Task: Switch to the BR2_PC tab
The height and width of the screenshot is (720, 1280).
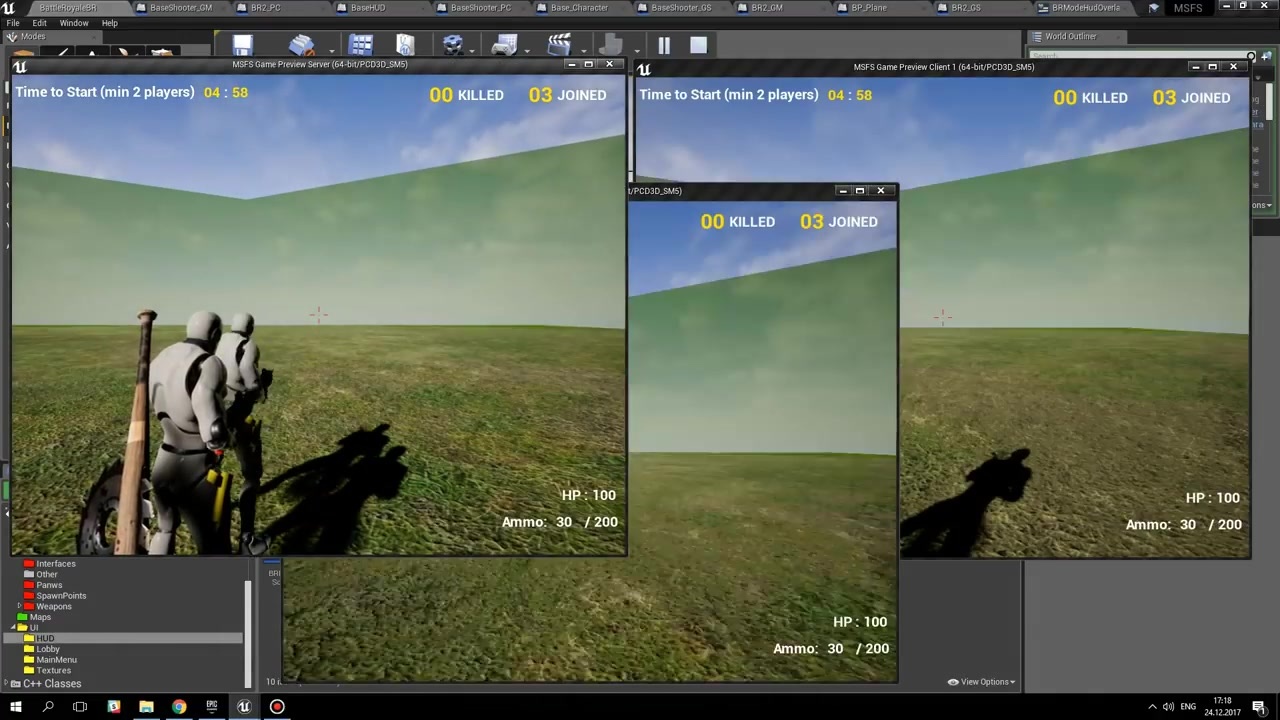Action: [265, 8]
